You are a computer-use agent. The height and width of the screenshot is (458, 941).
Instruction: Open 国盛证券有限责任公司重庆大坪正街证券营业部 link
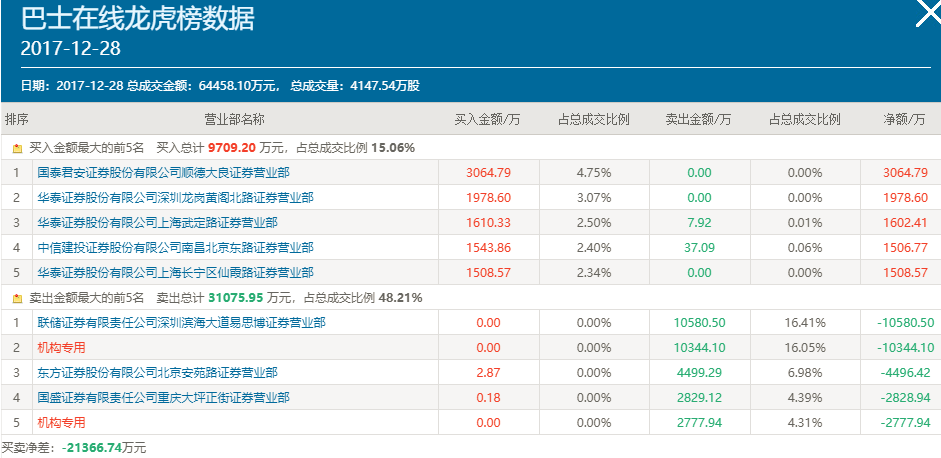tap(163, 398)
